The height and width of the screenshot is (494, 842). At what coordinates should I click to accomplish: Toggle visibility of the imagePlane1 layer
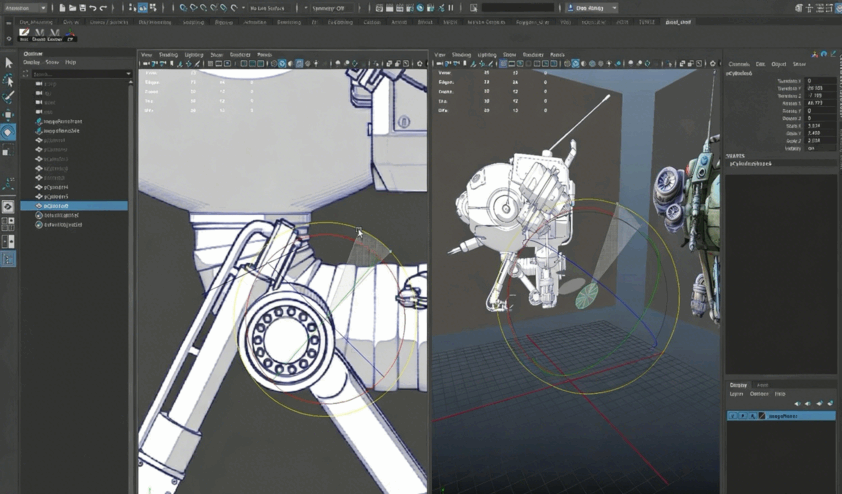[x=733, y=416]
